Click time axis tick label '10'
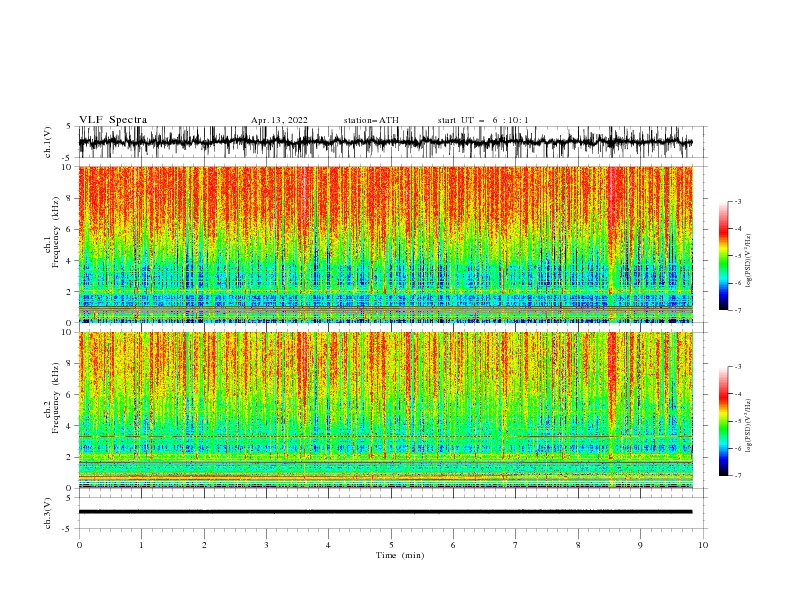The image size is (792, 612). point(703,545)
